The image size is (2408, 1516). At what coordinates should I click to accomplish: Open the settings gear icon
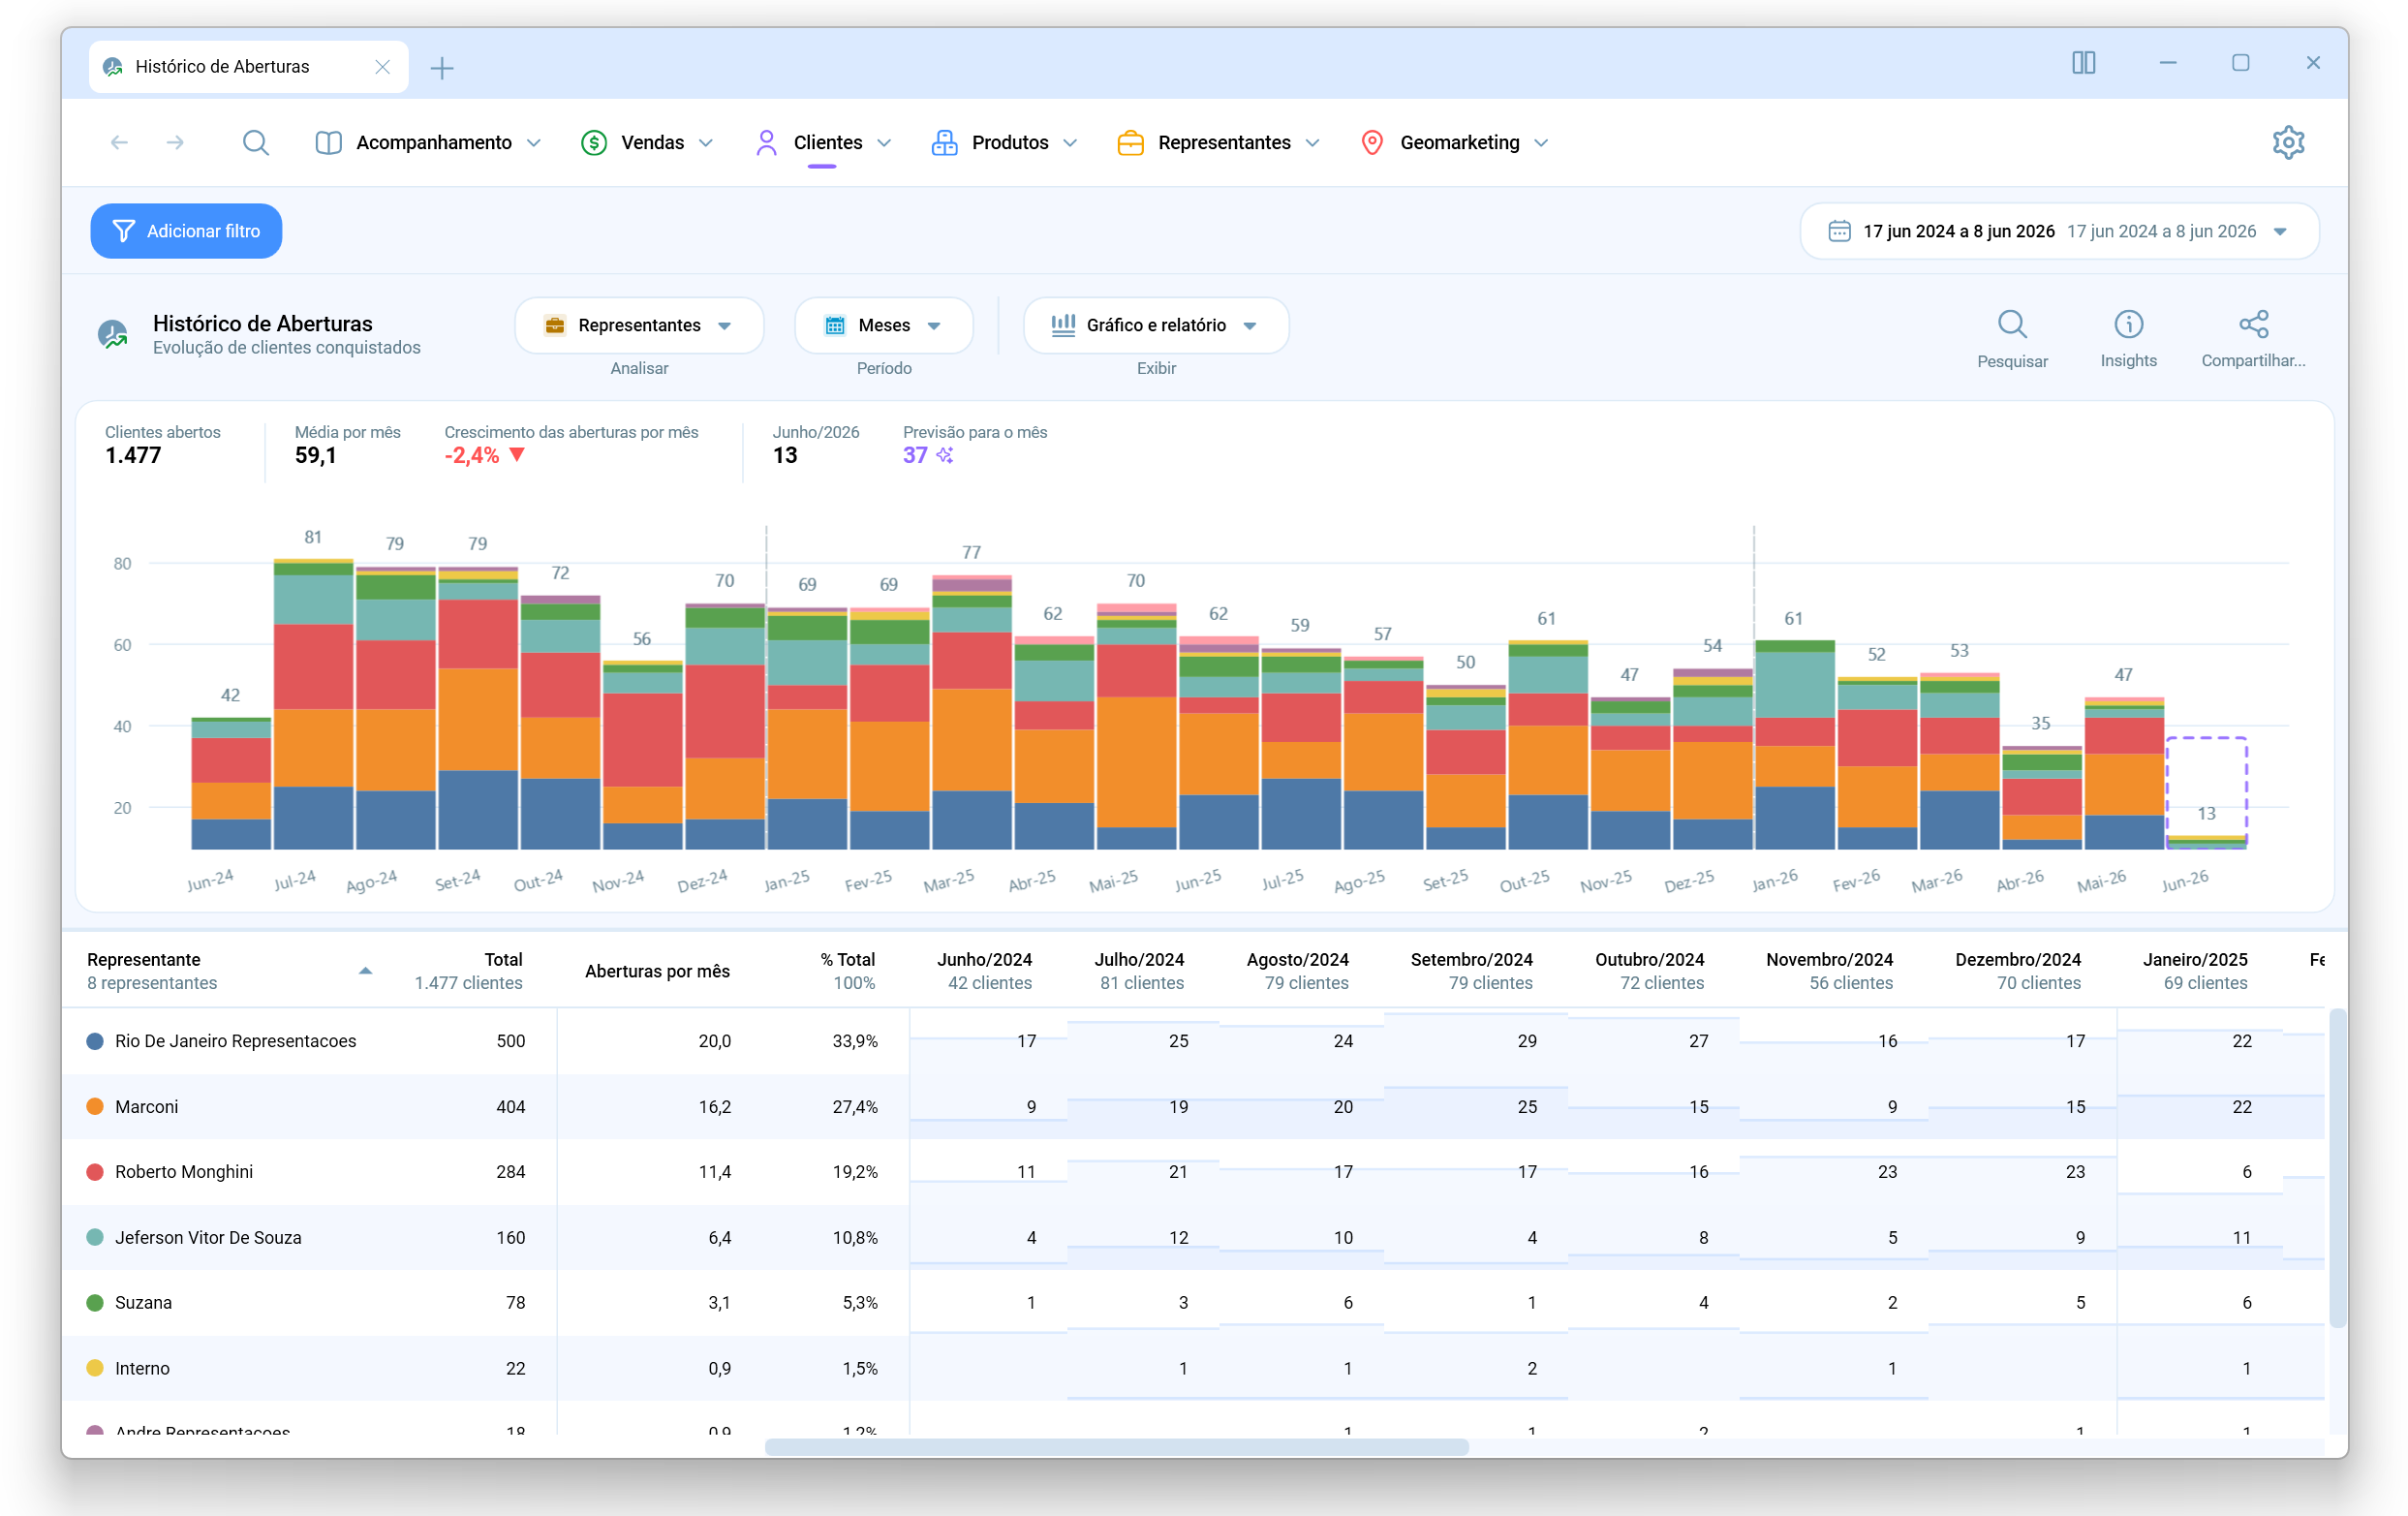coord(2287,142)
